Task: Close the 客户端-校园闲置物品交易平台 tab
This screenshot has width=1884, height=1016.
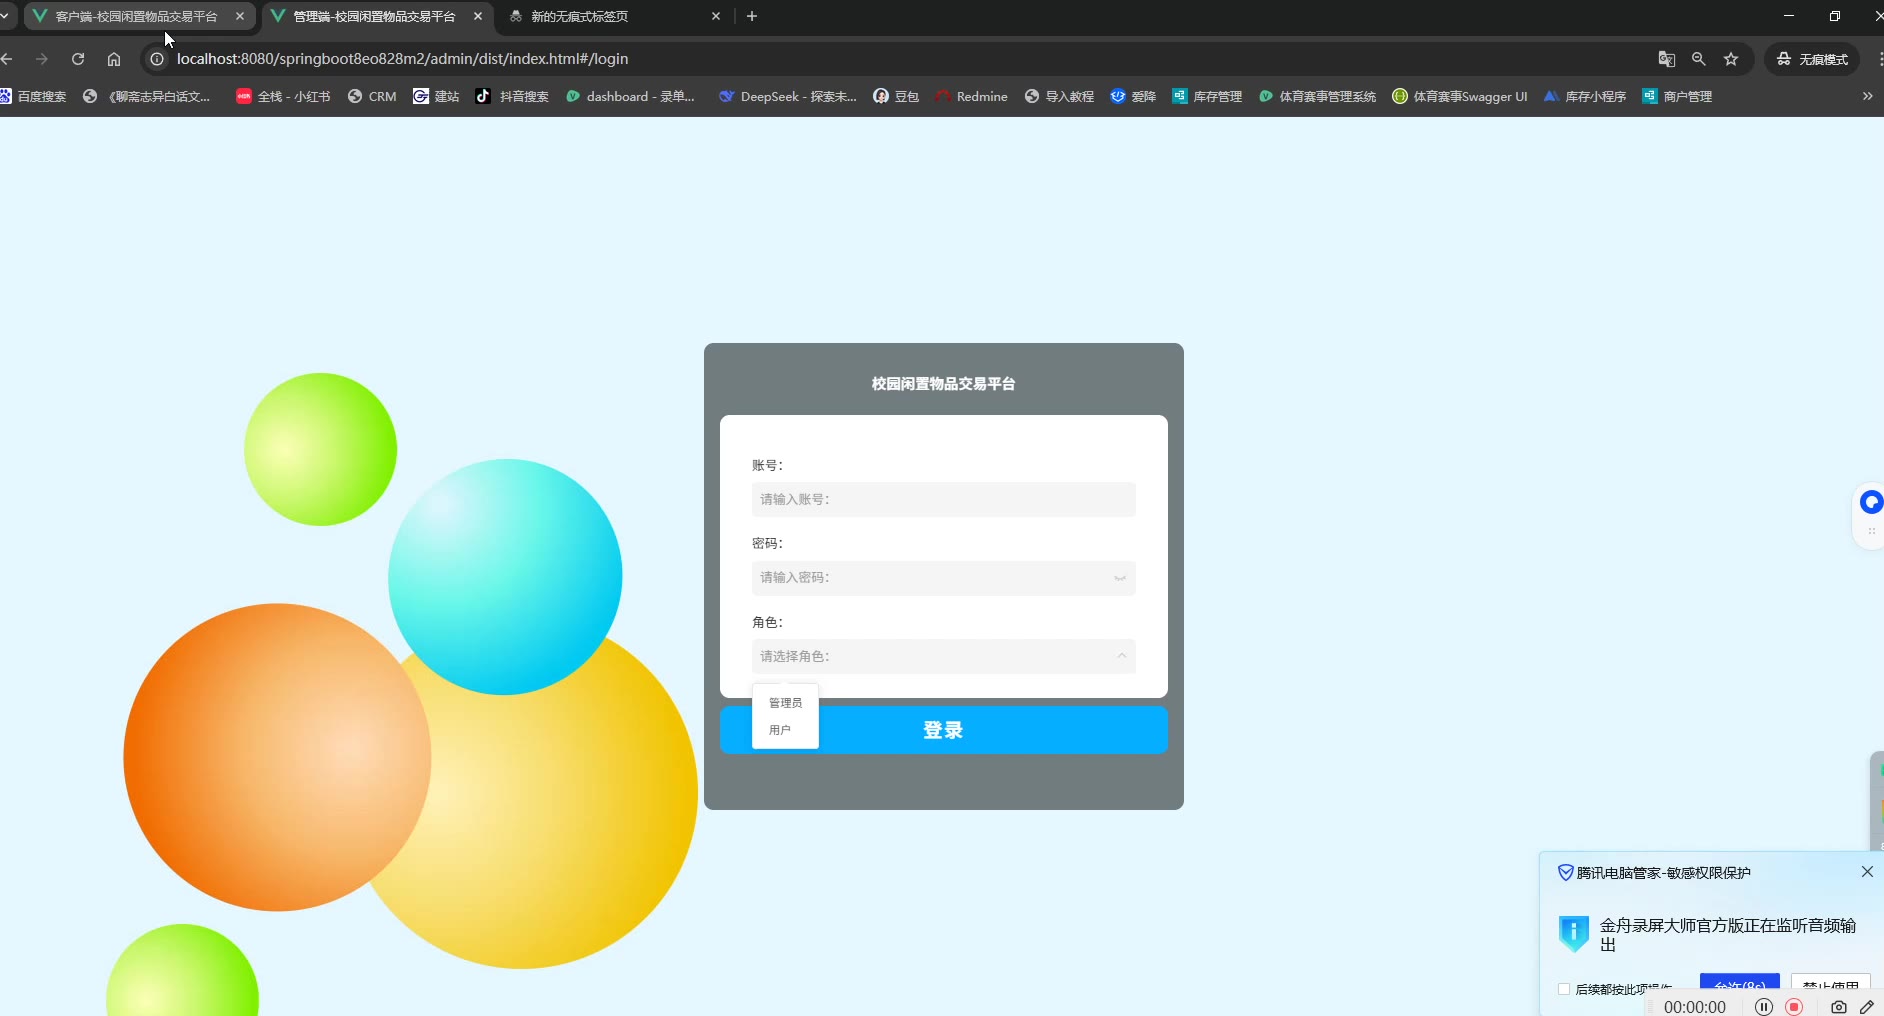Action: tap(240, 16)
